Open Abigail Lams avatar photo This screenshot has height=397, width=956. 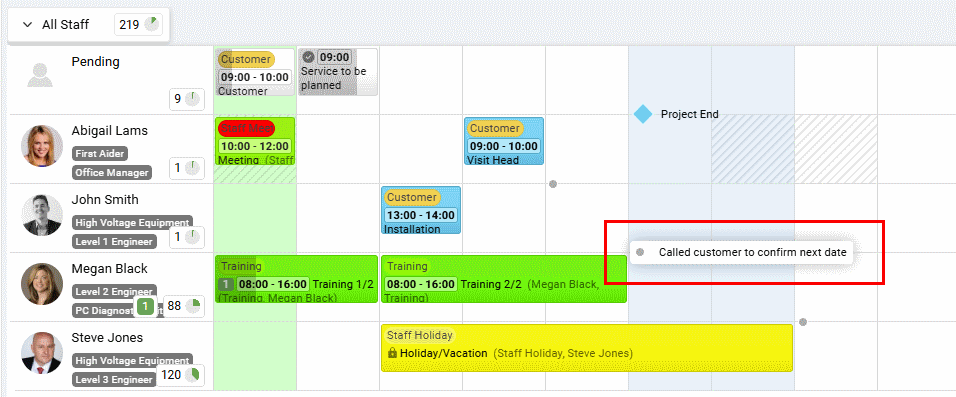[42, 146]
